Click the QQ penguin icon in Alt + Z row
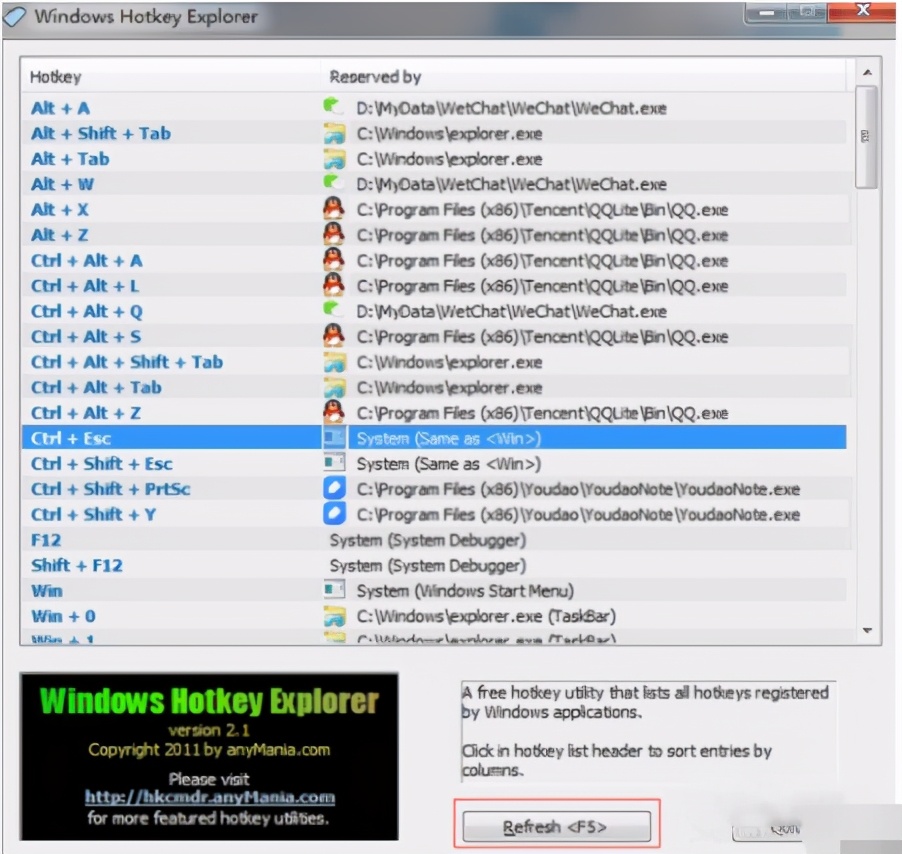 [x=334, y=235]
